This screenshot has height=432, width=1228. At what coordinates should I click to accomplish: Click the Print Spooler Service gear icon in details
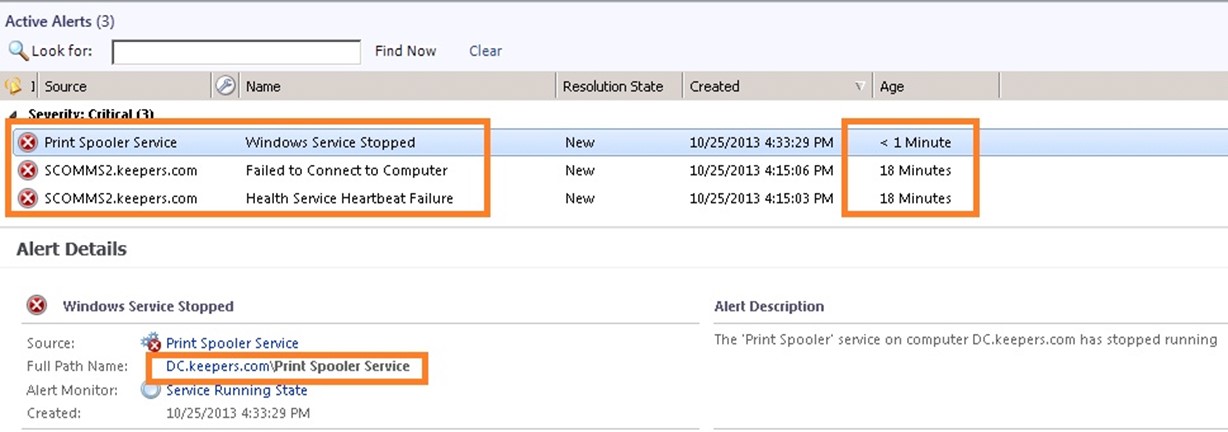pyautogui.click(x=151, y=342)
